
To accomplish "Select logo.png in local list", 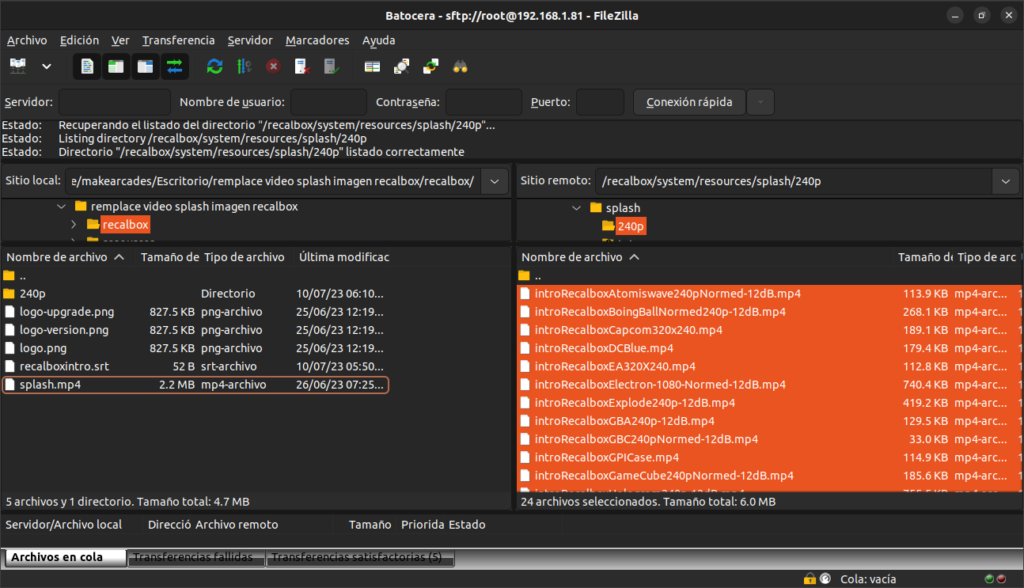I will click(x=43, y=348).
